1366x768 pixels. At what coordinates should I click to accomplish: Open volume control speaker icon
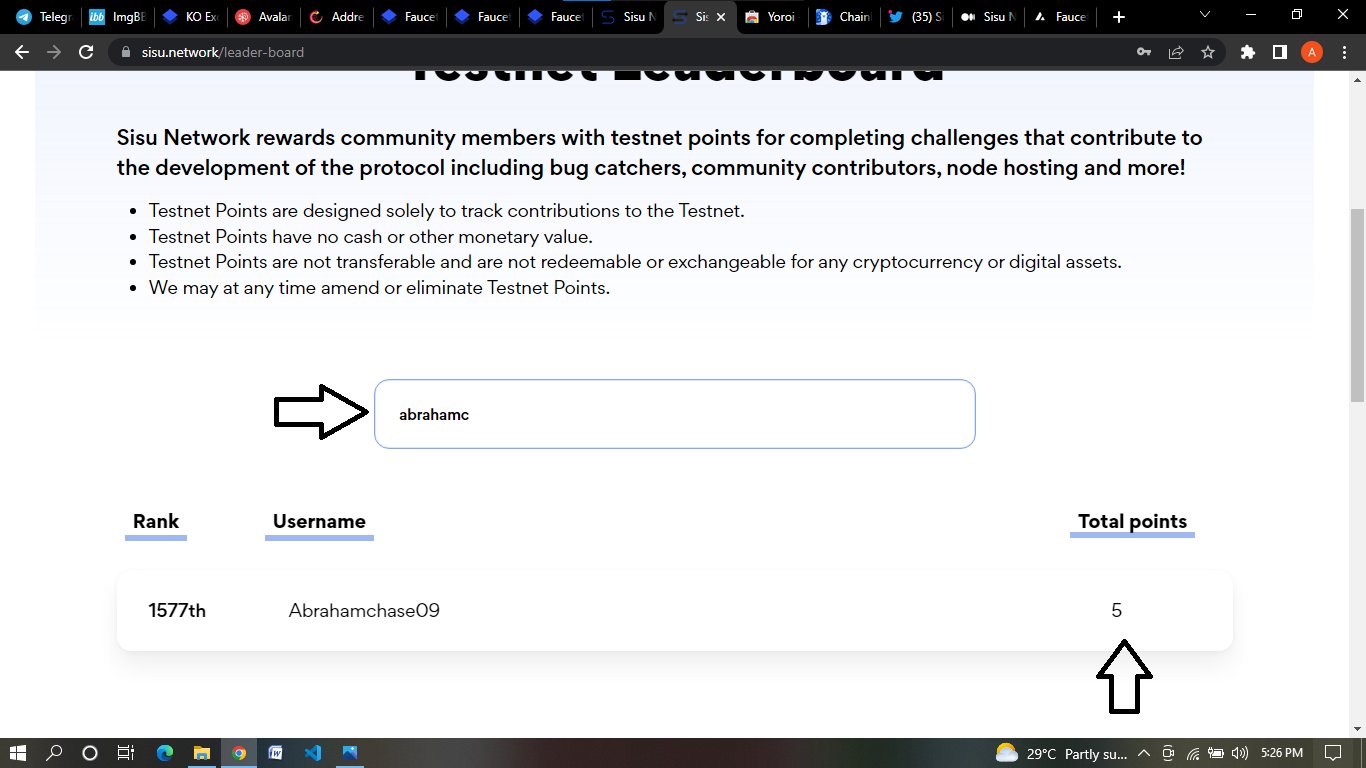tap(1240, 753)
